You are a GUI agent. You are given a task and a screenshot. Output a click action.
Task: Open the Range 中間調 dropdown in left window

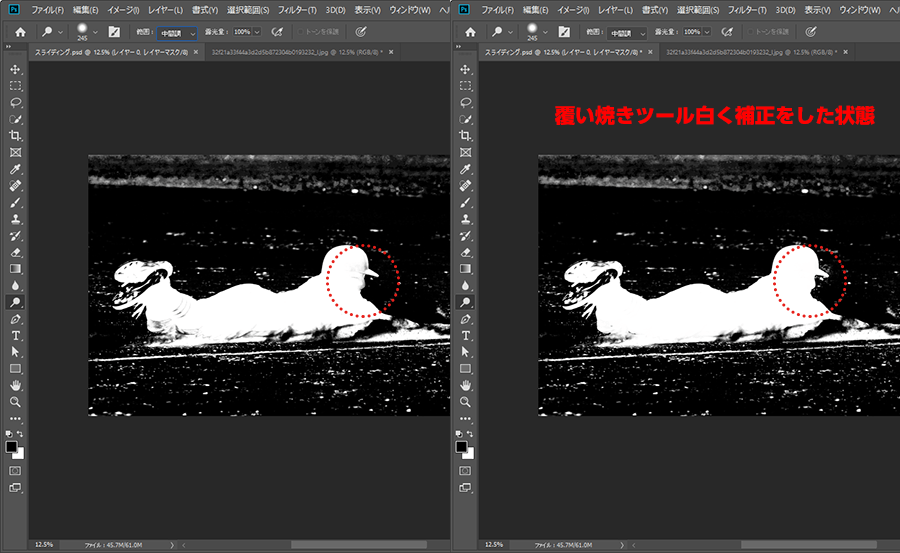coord(177,33)
